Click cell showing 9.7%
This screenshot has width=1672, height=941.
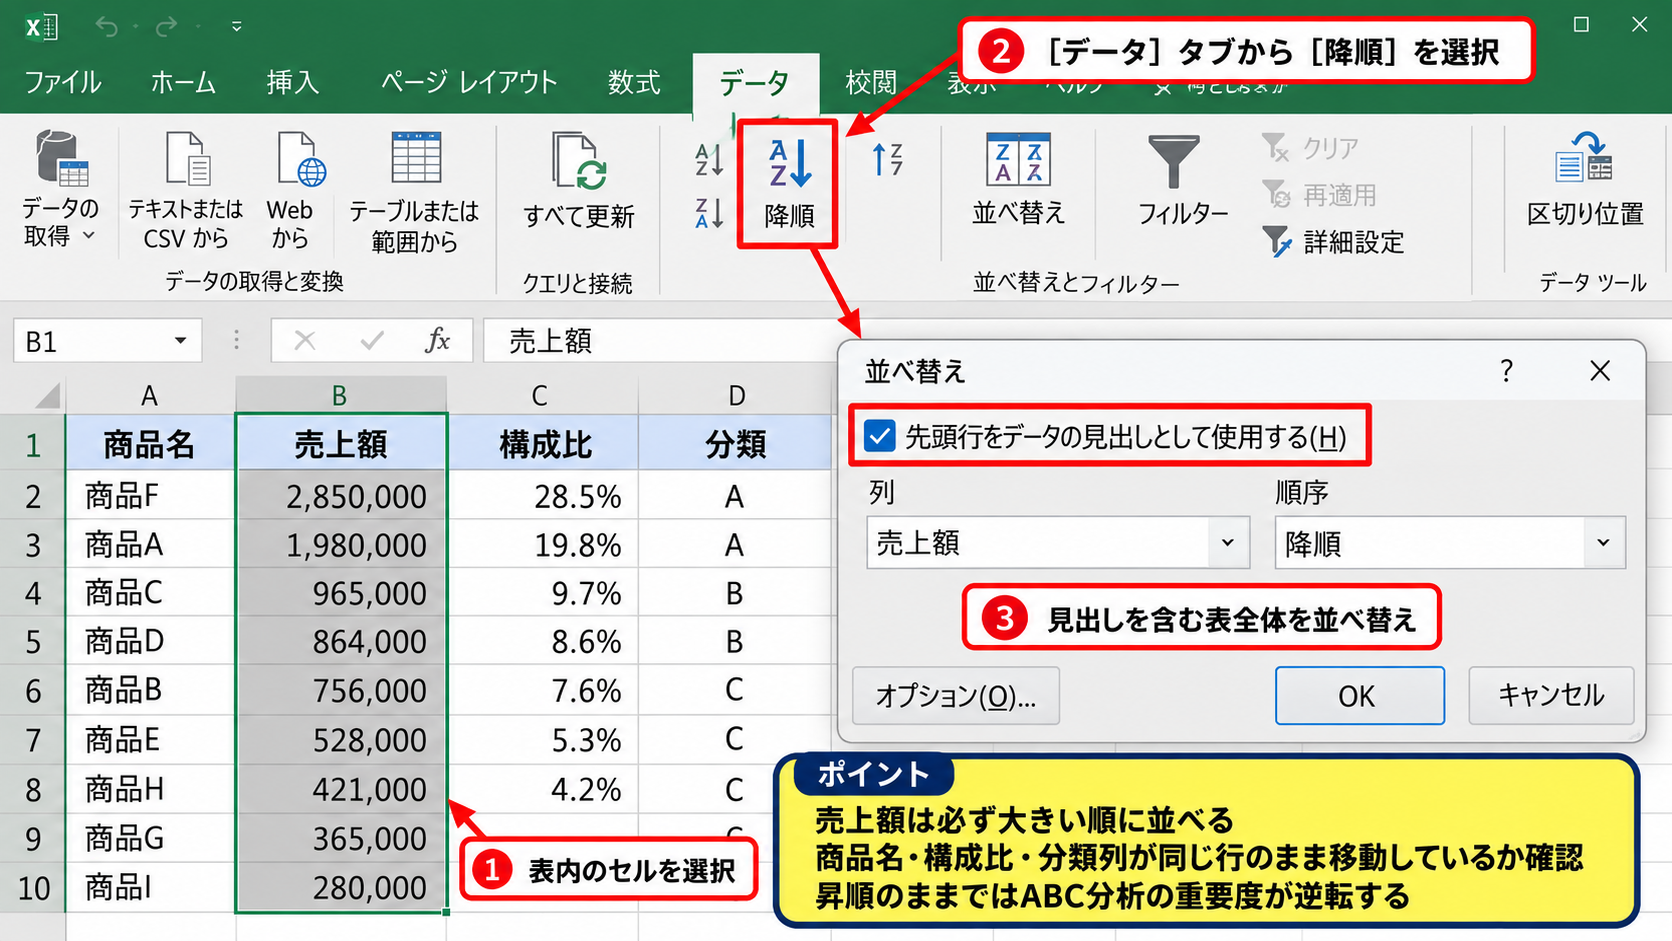tap(542, 594)
